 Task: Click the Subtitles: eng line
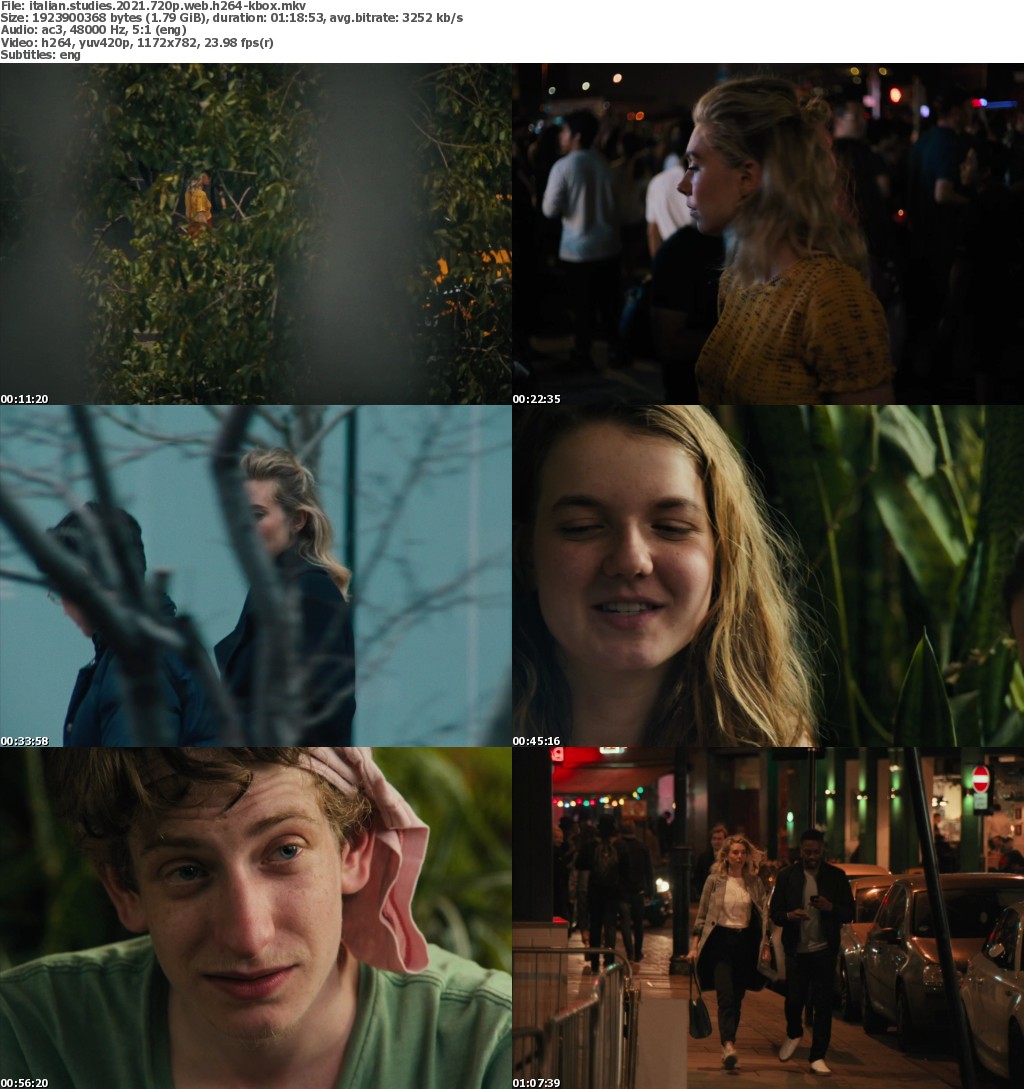coord(41,54)
